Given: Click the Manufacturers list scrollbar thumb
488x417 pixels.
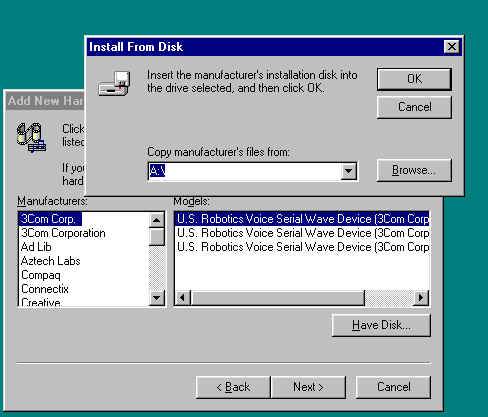Looking at the screenshot, I should click(x=156, y=236).
